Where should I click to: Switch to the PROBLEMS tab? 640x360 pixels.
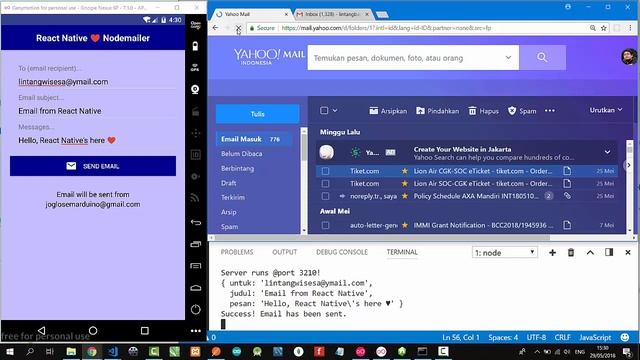(237, 252)
